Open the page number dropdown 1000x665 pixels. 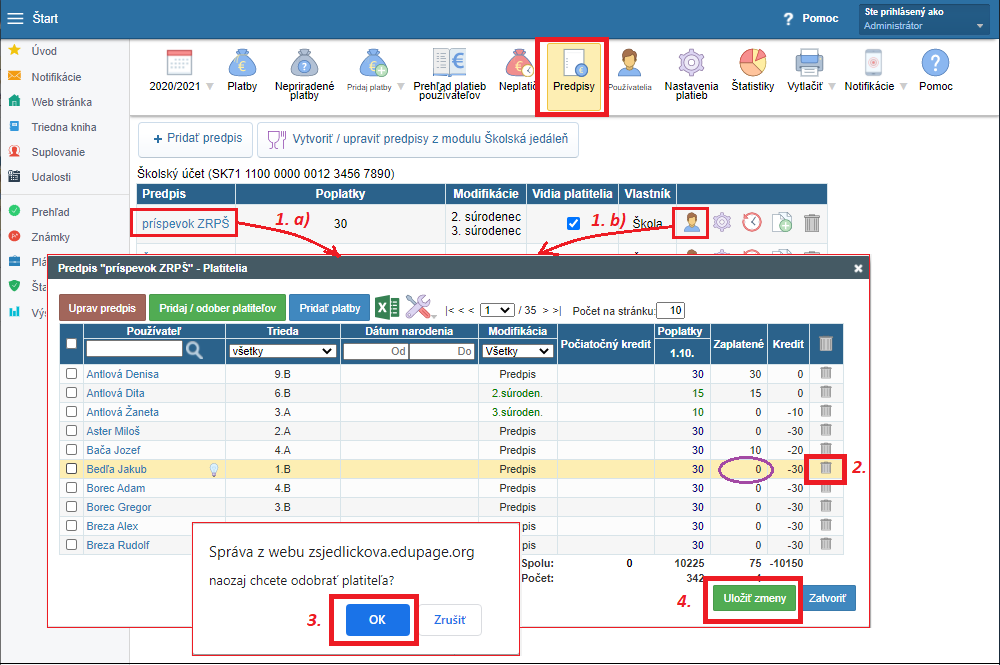pos(497,310)
